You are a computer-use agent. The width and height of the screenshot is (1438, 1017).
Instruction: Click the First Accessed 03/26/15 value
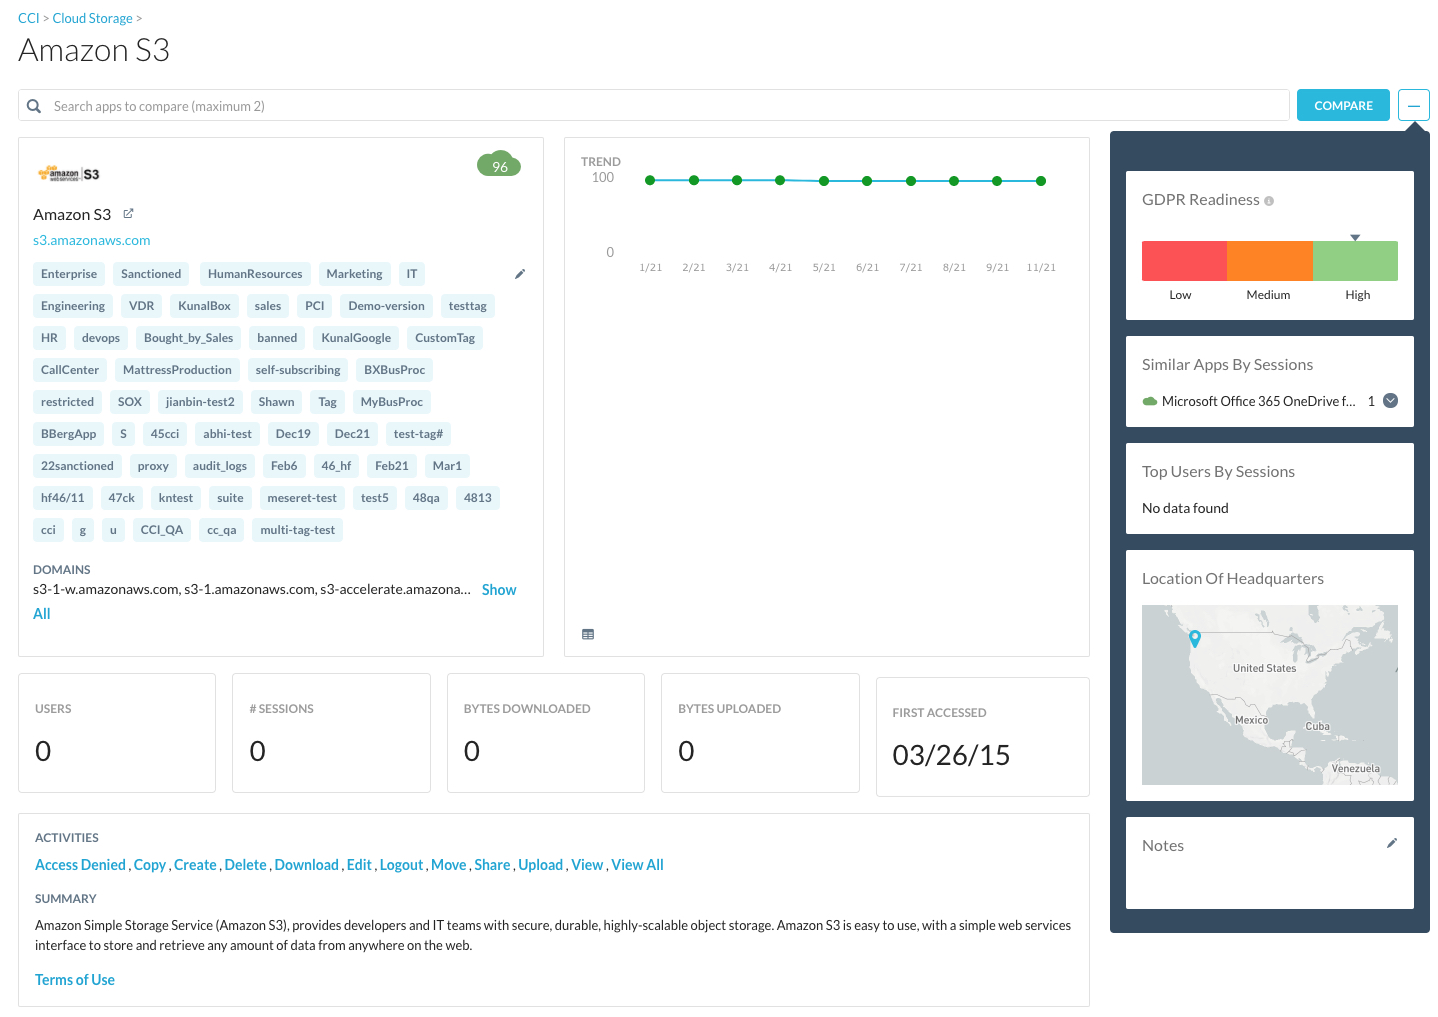951,755
